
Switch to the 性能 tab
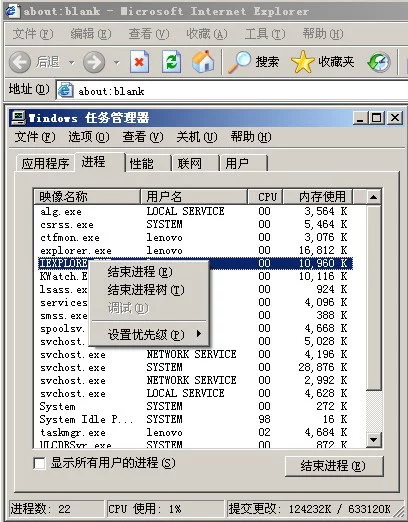(x=148, y=163)
